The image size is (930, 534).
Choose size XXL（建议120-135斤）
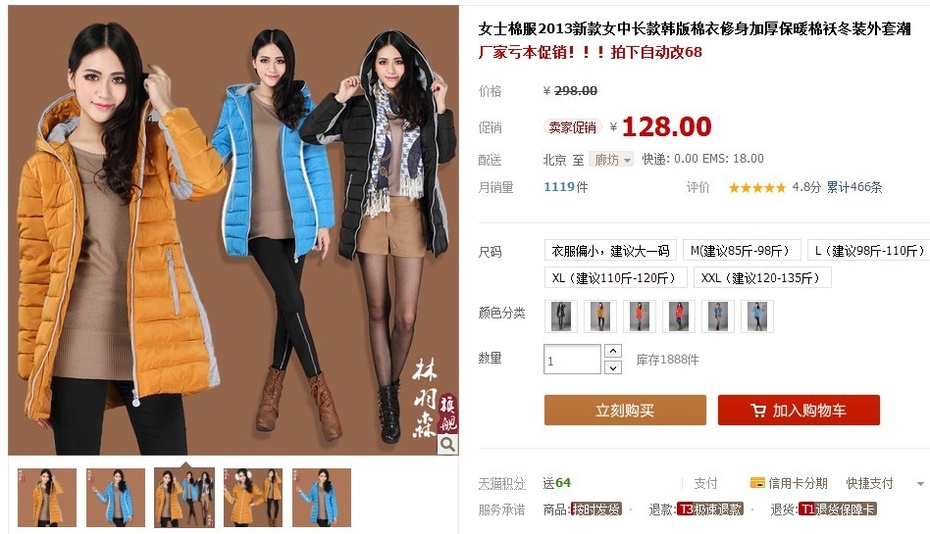pos(762,278)
